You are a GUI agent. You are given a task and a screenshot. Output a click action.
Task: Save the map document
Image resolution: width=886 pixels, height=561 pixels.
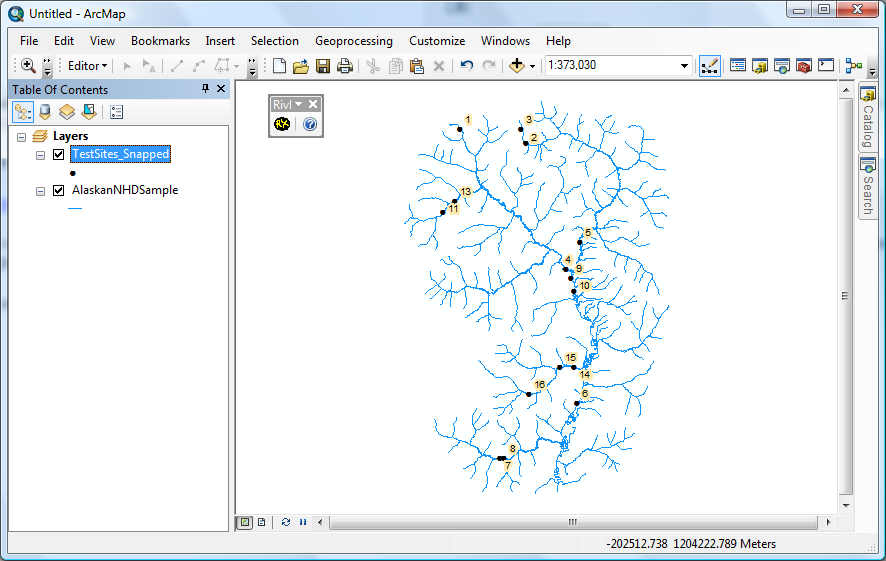[323, 66]
